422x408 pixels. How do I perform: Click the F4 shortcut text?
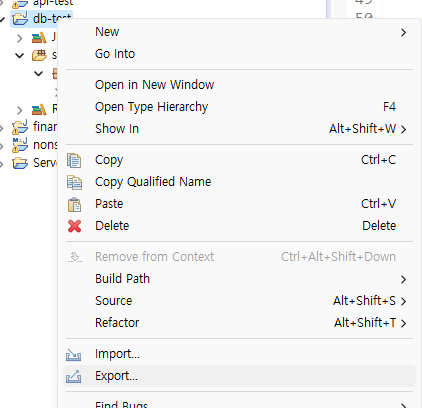point(389,107)
